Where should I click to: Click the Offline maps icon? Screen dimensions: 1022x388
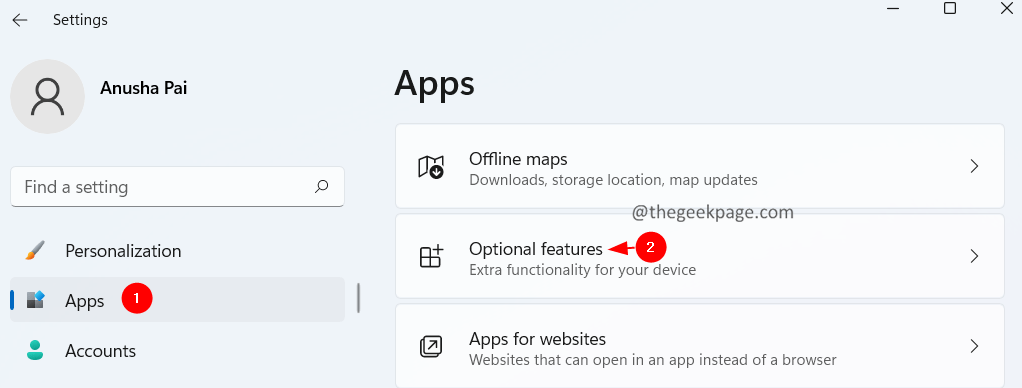pos(430,167)
